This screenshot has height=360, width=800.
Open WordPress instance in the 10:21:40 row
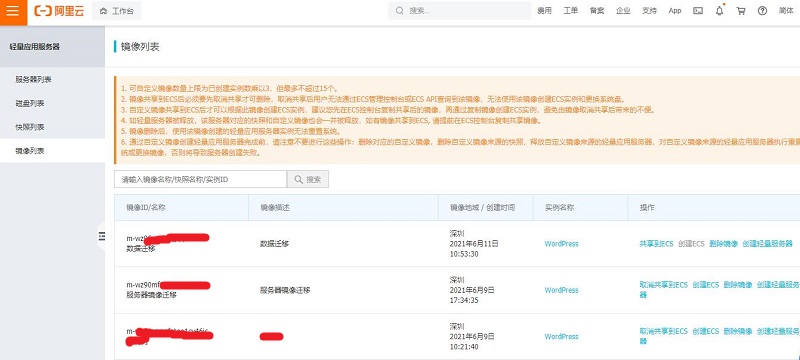pyautogui.click(x=561, y=337)
